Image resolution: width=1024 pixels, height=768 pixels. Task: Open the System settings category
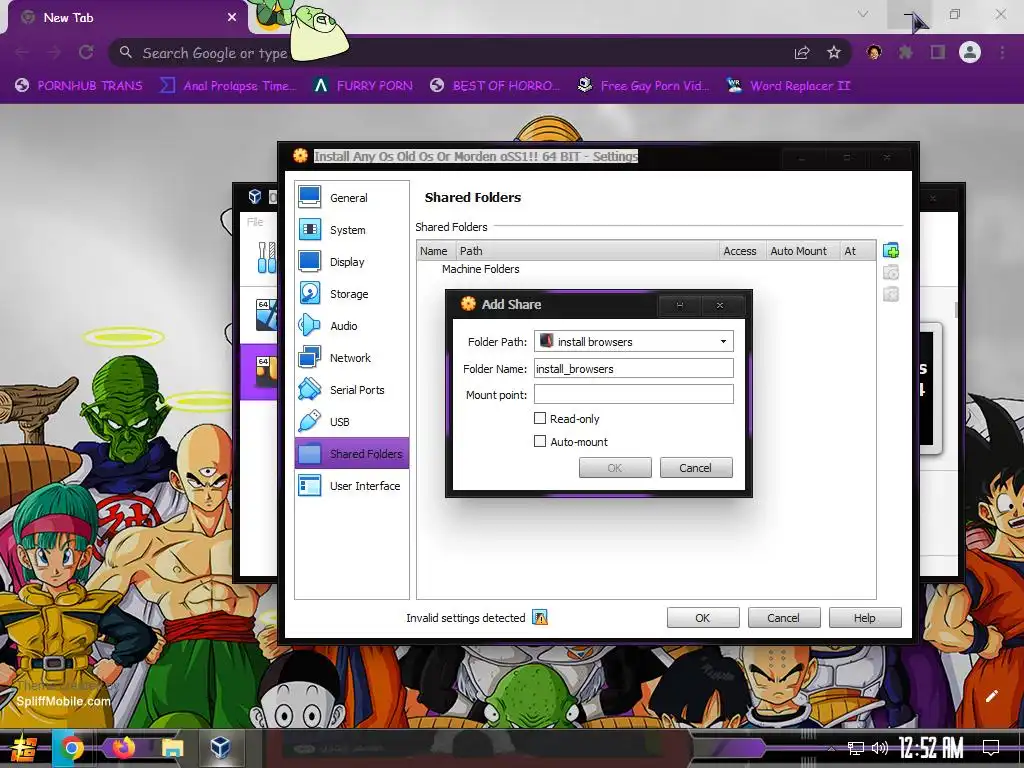point(351,229)
